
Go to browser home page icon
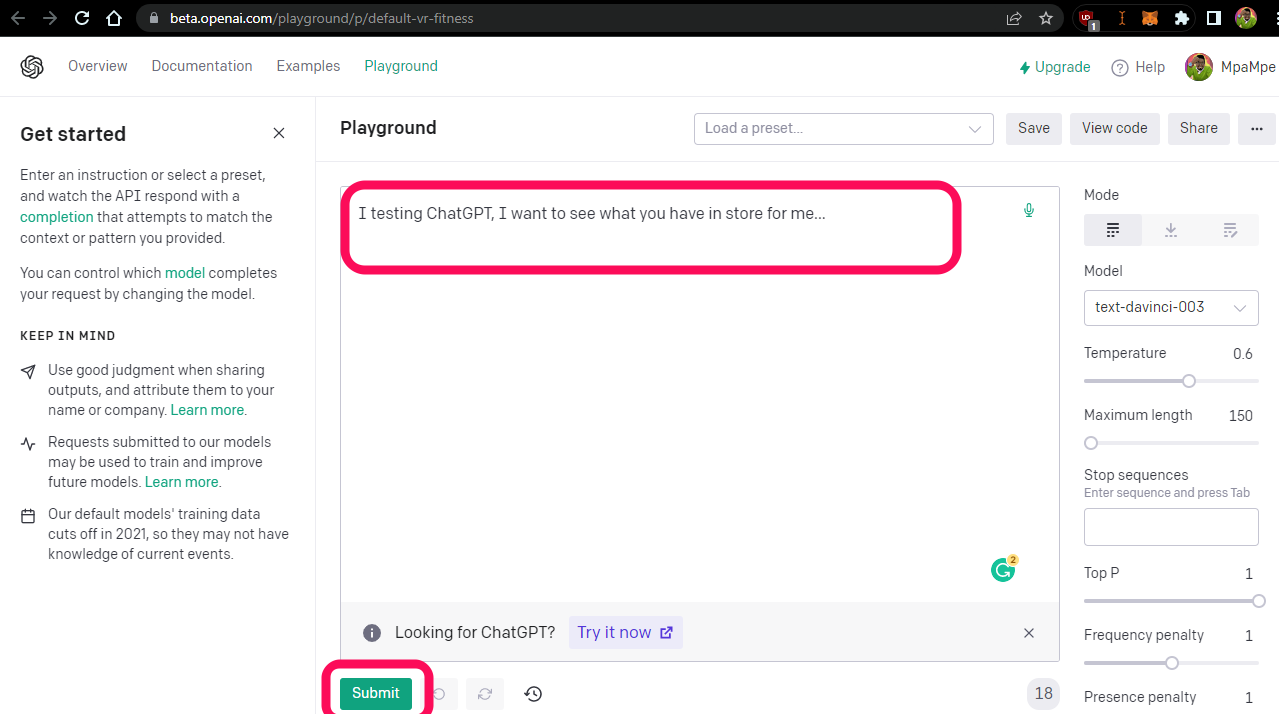[x=114, y=18]
